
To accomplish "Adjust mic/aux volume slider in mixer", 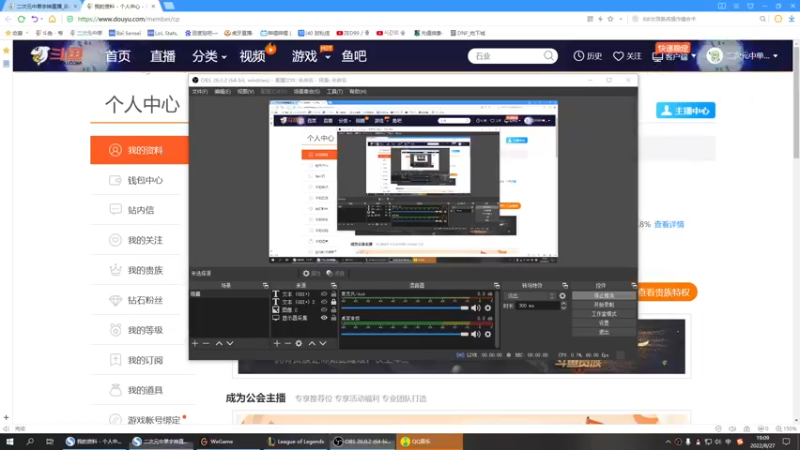I will 405,308.
